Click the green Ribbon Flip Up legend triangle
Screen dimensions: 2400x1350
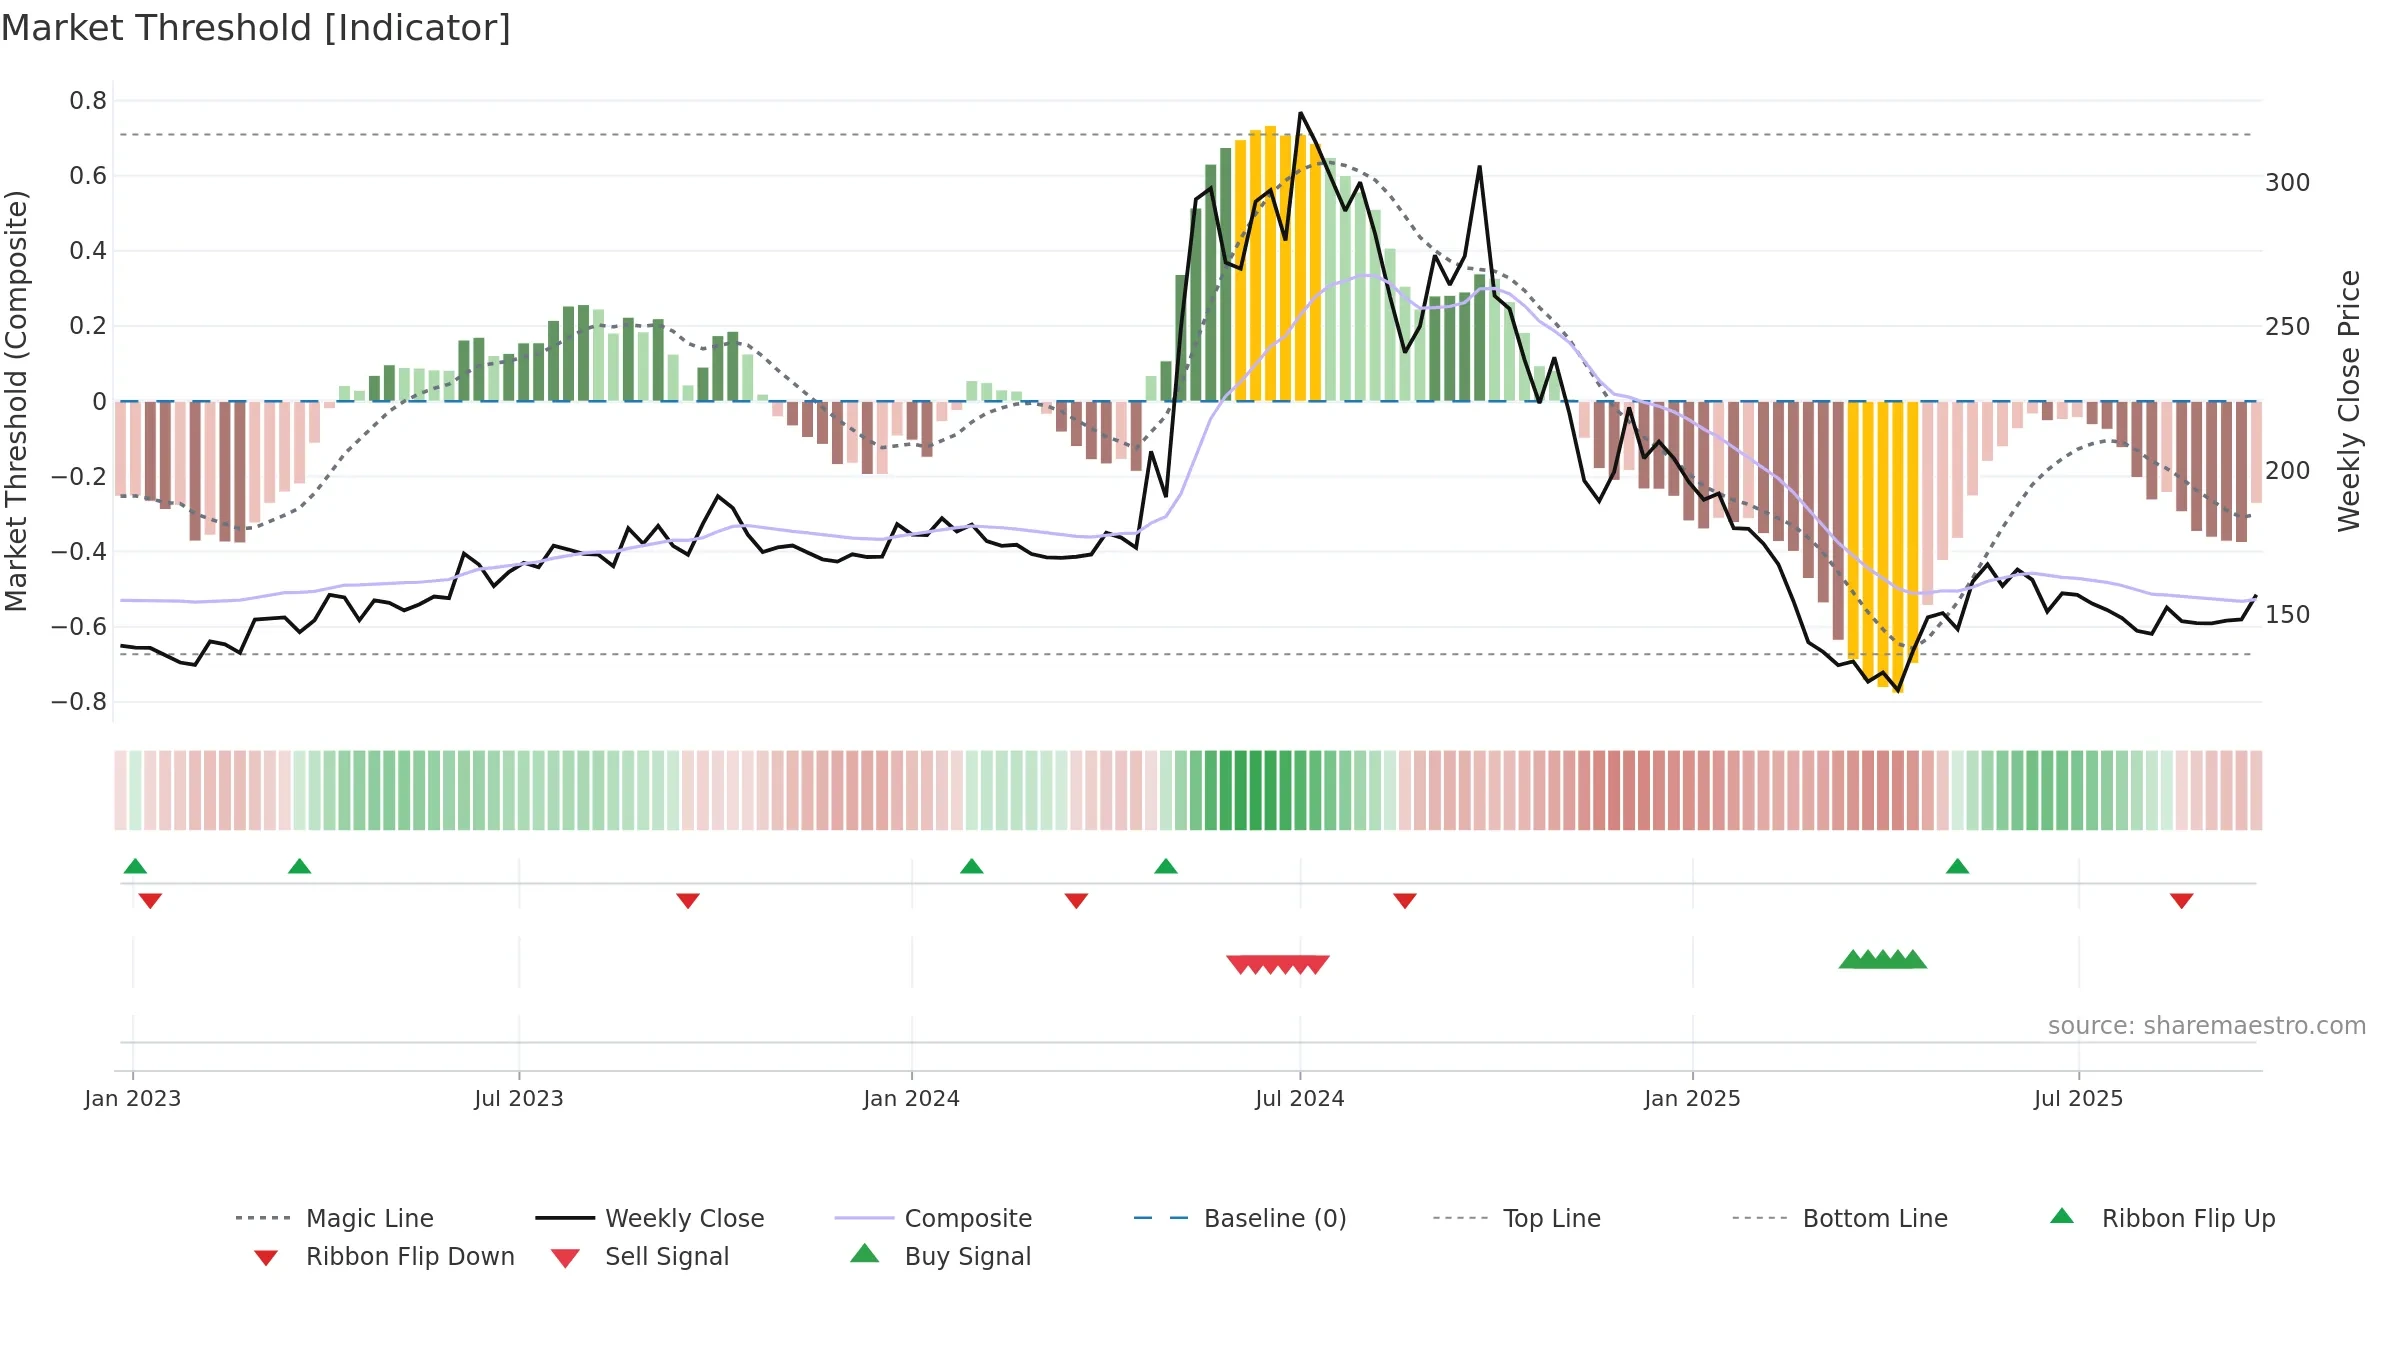click(2062, 1216)
